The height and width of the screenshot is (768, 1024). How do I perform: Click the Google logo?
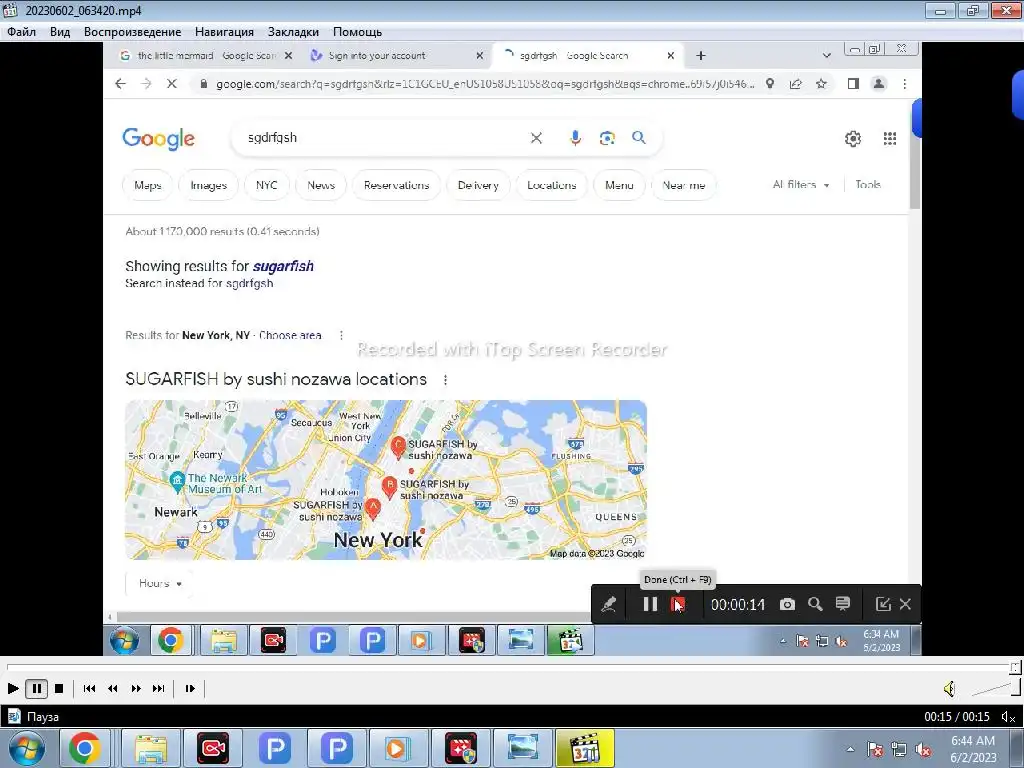[159, 138]
